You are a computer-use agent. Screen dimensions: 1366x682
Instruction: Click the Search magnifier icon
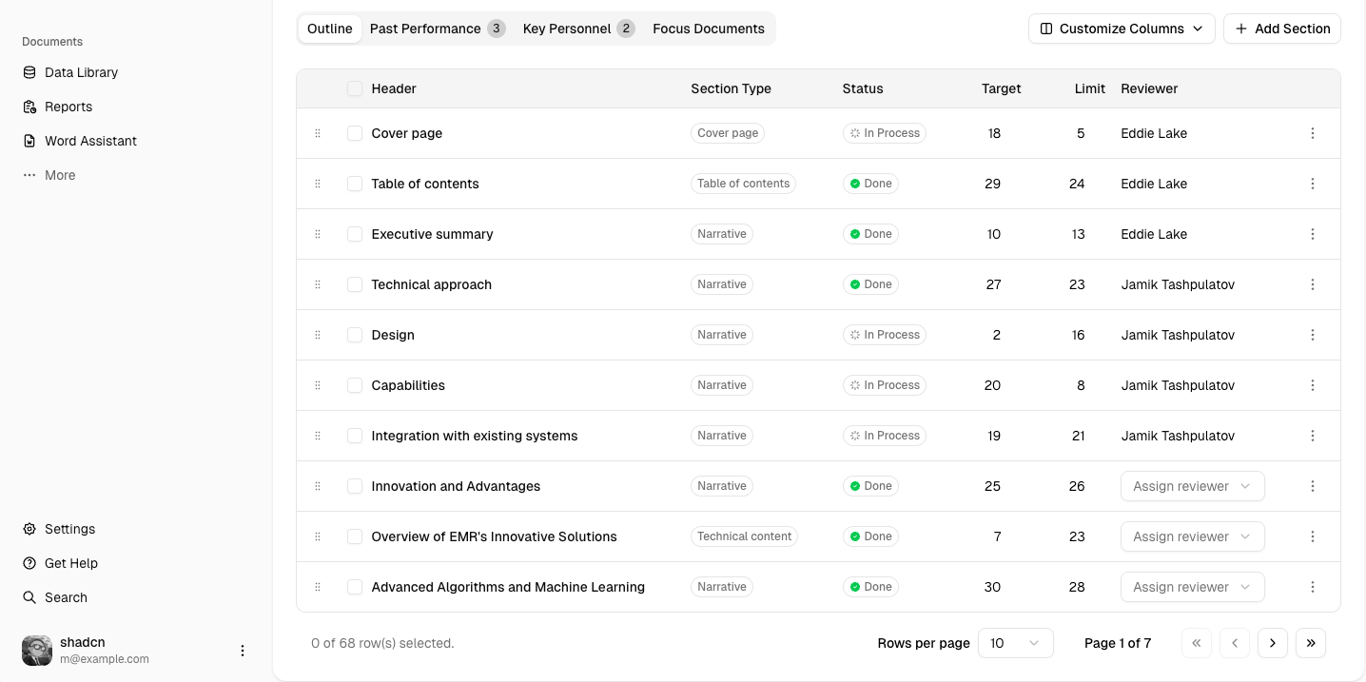point(30,597)
